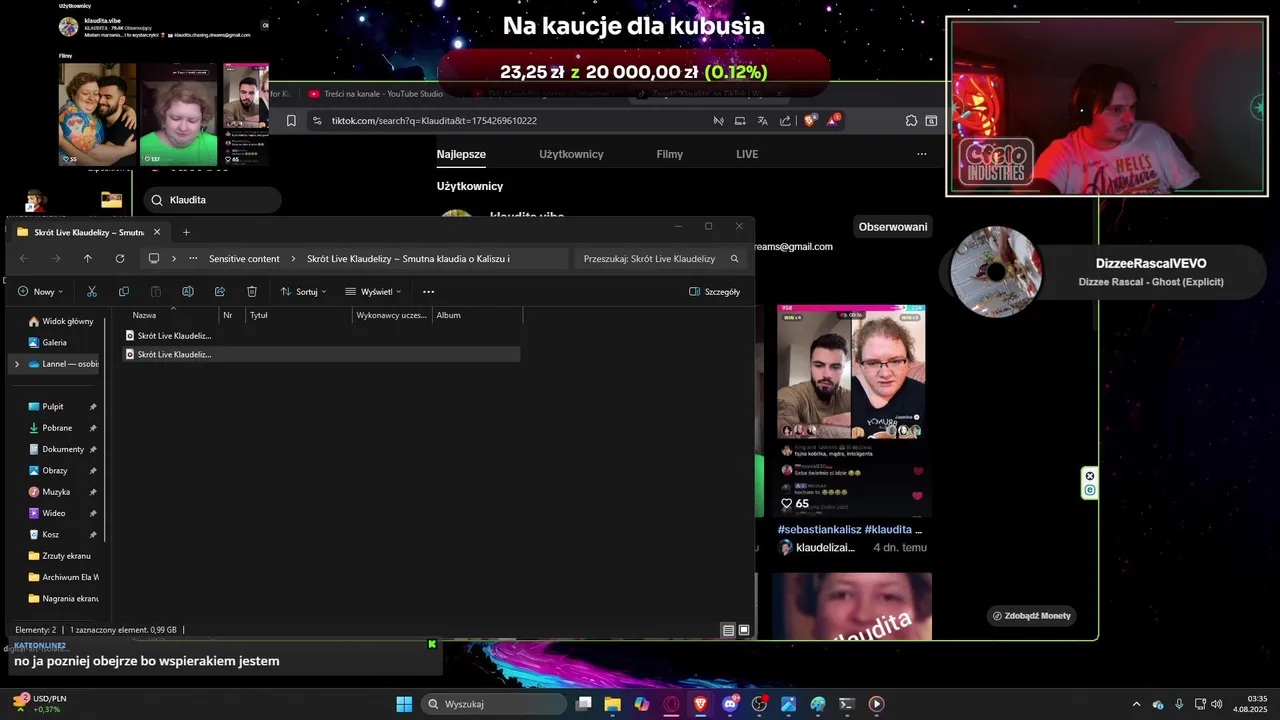The height and width of the screenshot is (720, 1280).
Task: Click the Task View icon on the taskbar
Action: pyautogui.click(x=584, y=704)
